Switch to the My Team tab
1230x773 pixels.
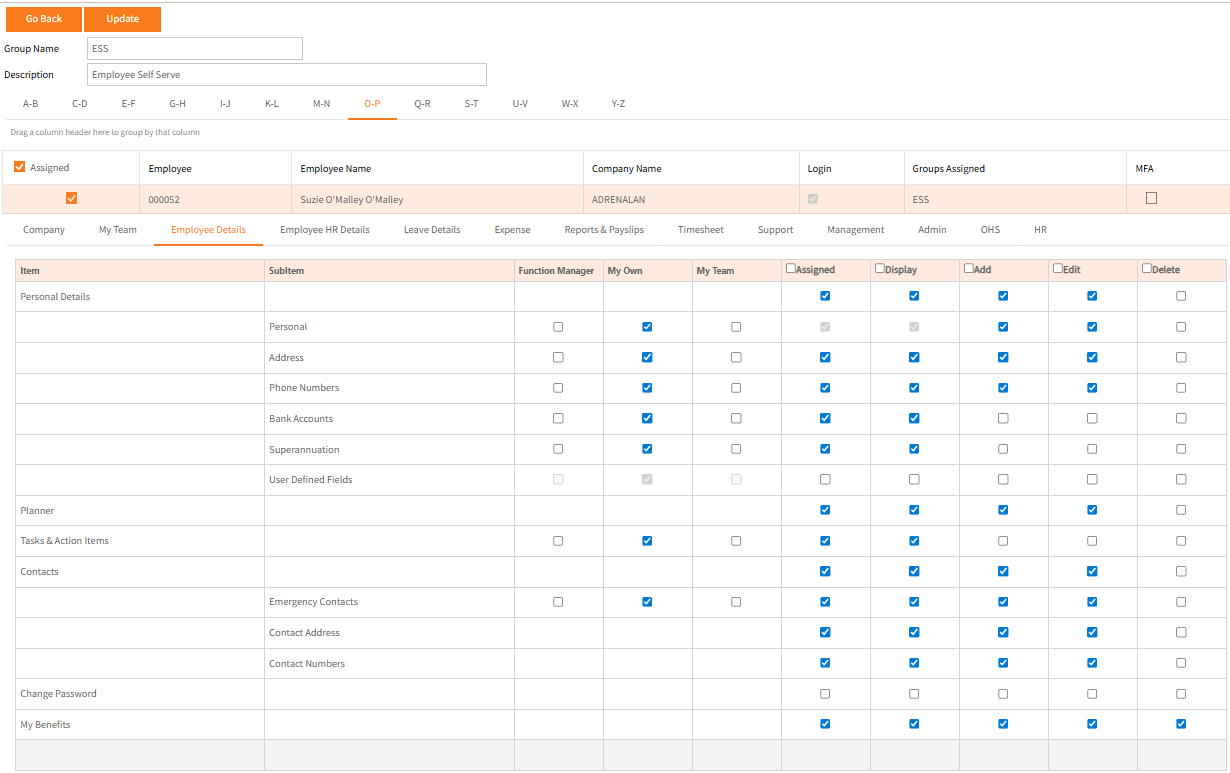pyautogui.click(x=118, y=230)
